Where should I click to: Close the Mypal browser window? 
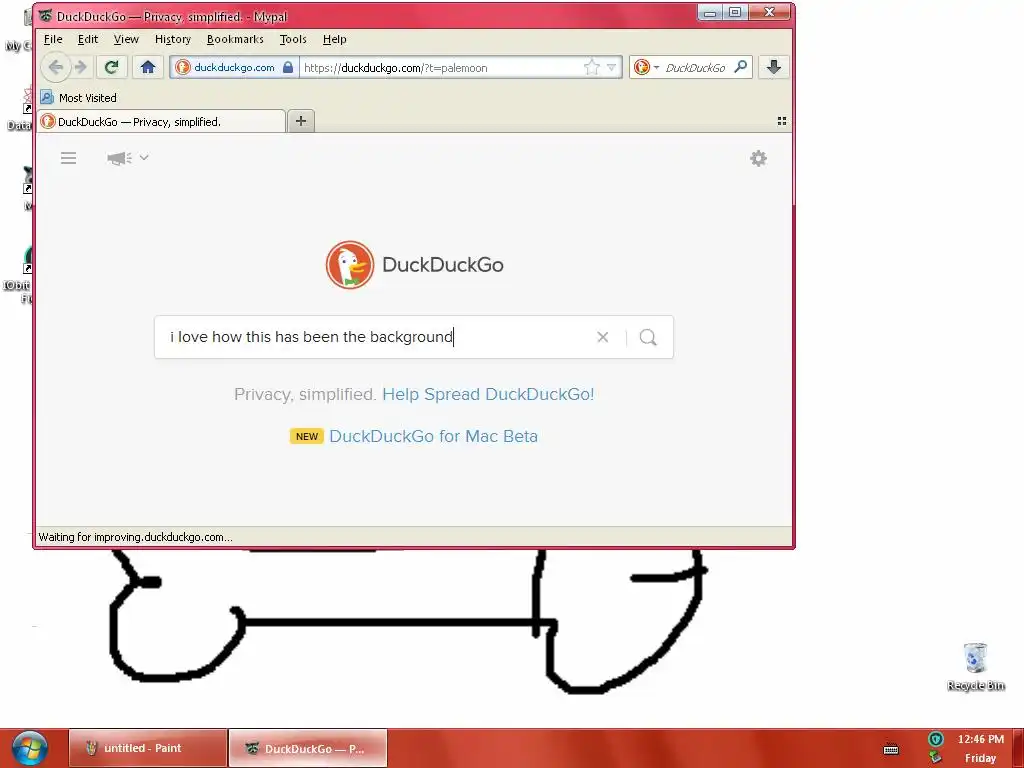click(x=769, y=12)
